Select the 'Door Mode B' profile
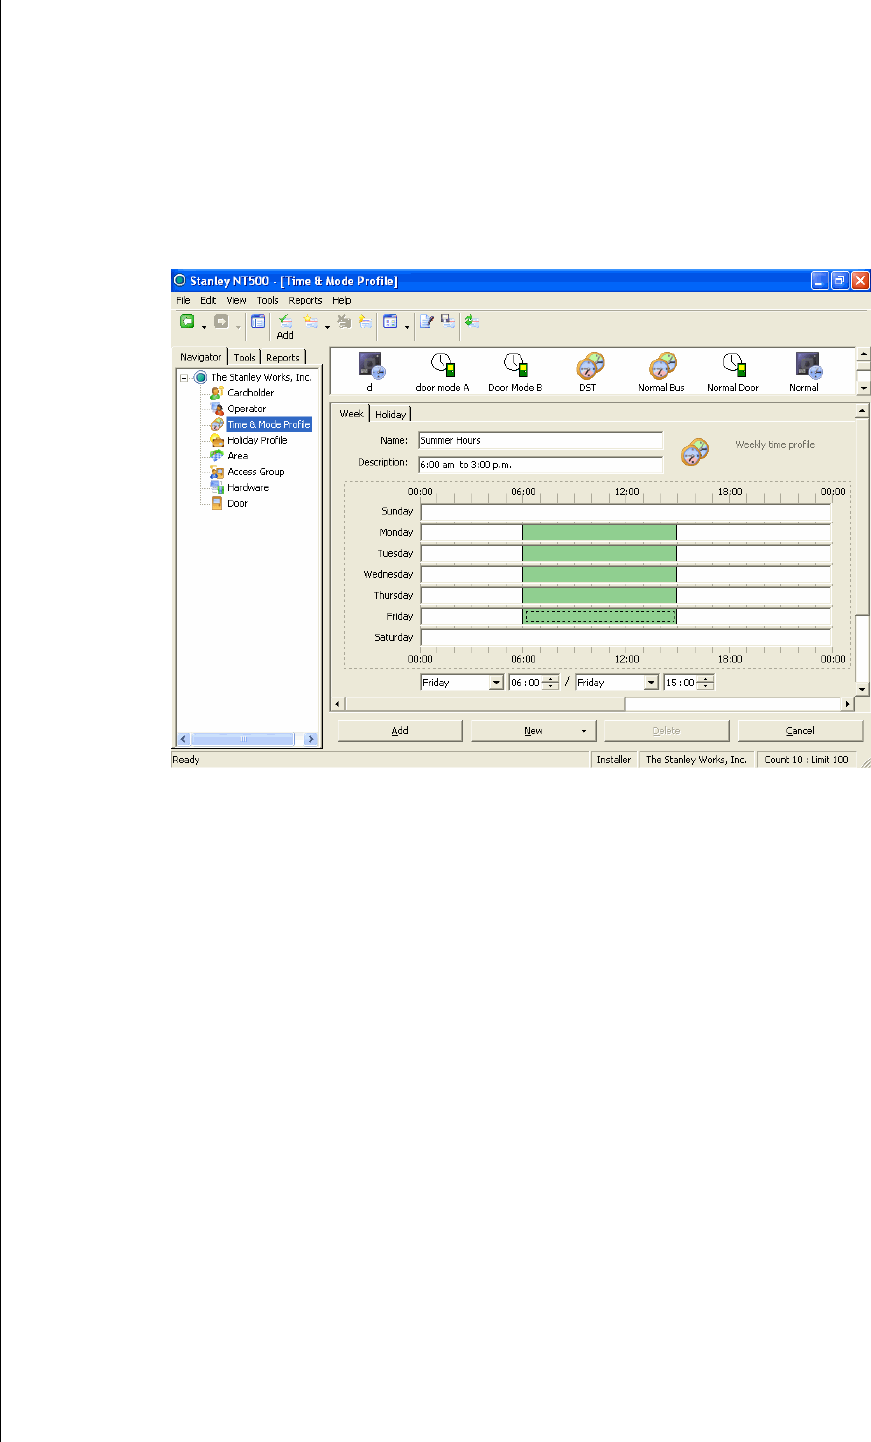Image resolution: width=871 pixels, height=1442 pixels. point(515,371)
